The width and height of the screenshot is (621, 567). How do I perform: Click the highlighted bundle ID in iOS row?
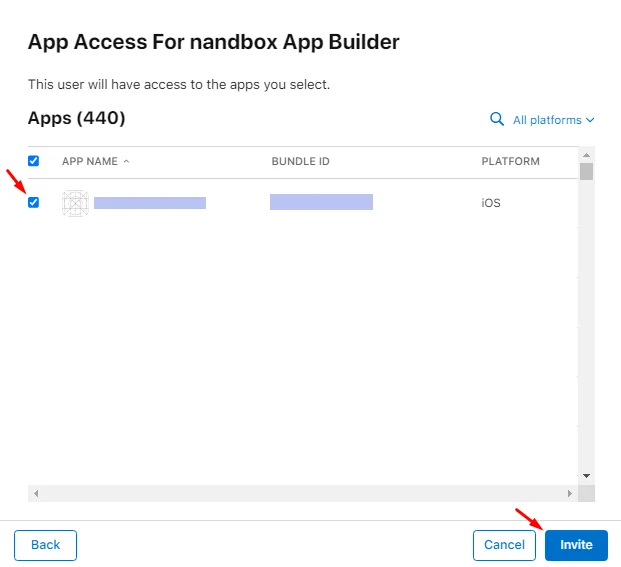coord(321,202)
